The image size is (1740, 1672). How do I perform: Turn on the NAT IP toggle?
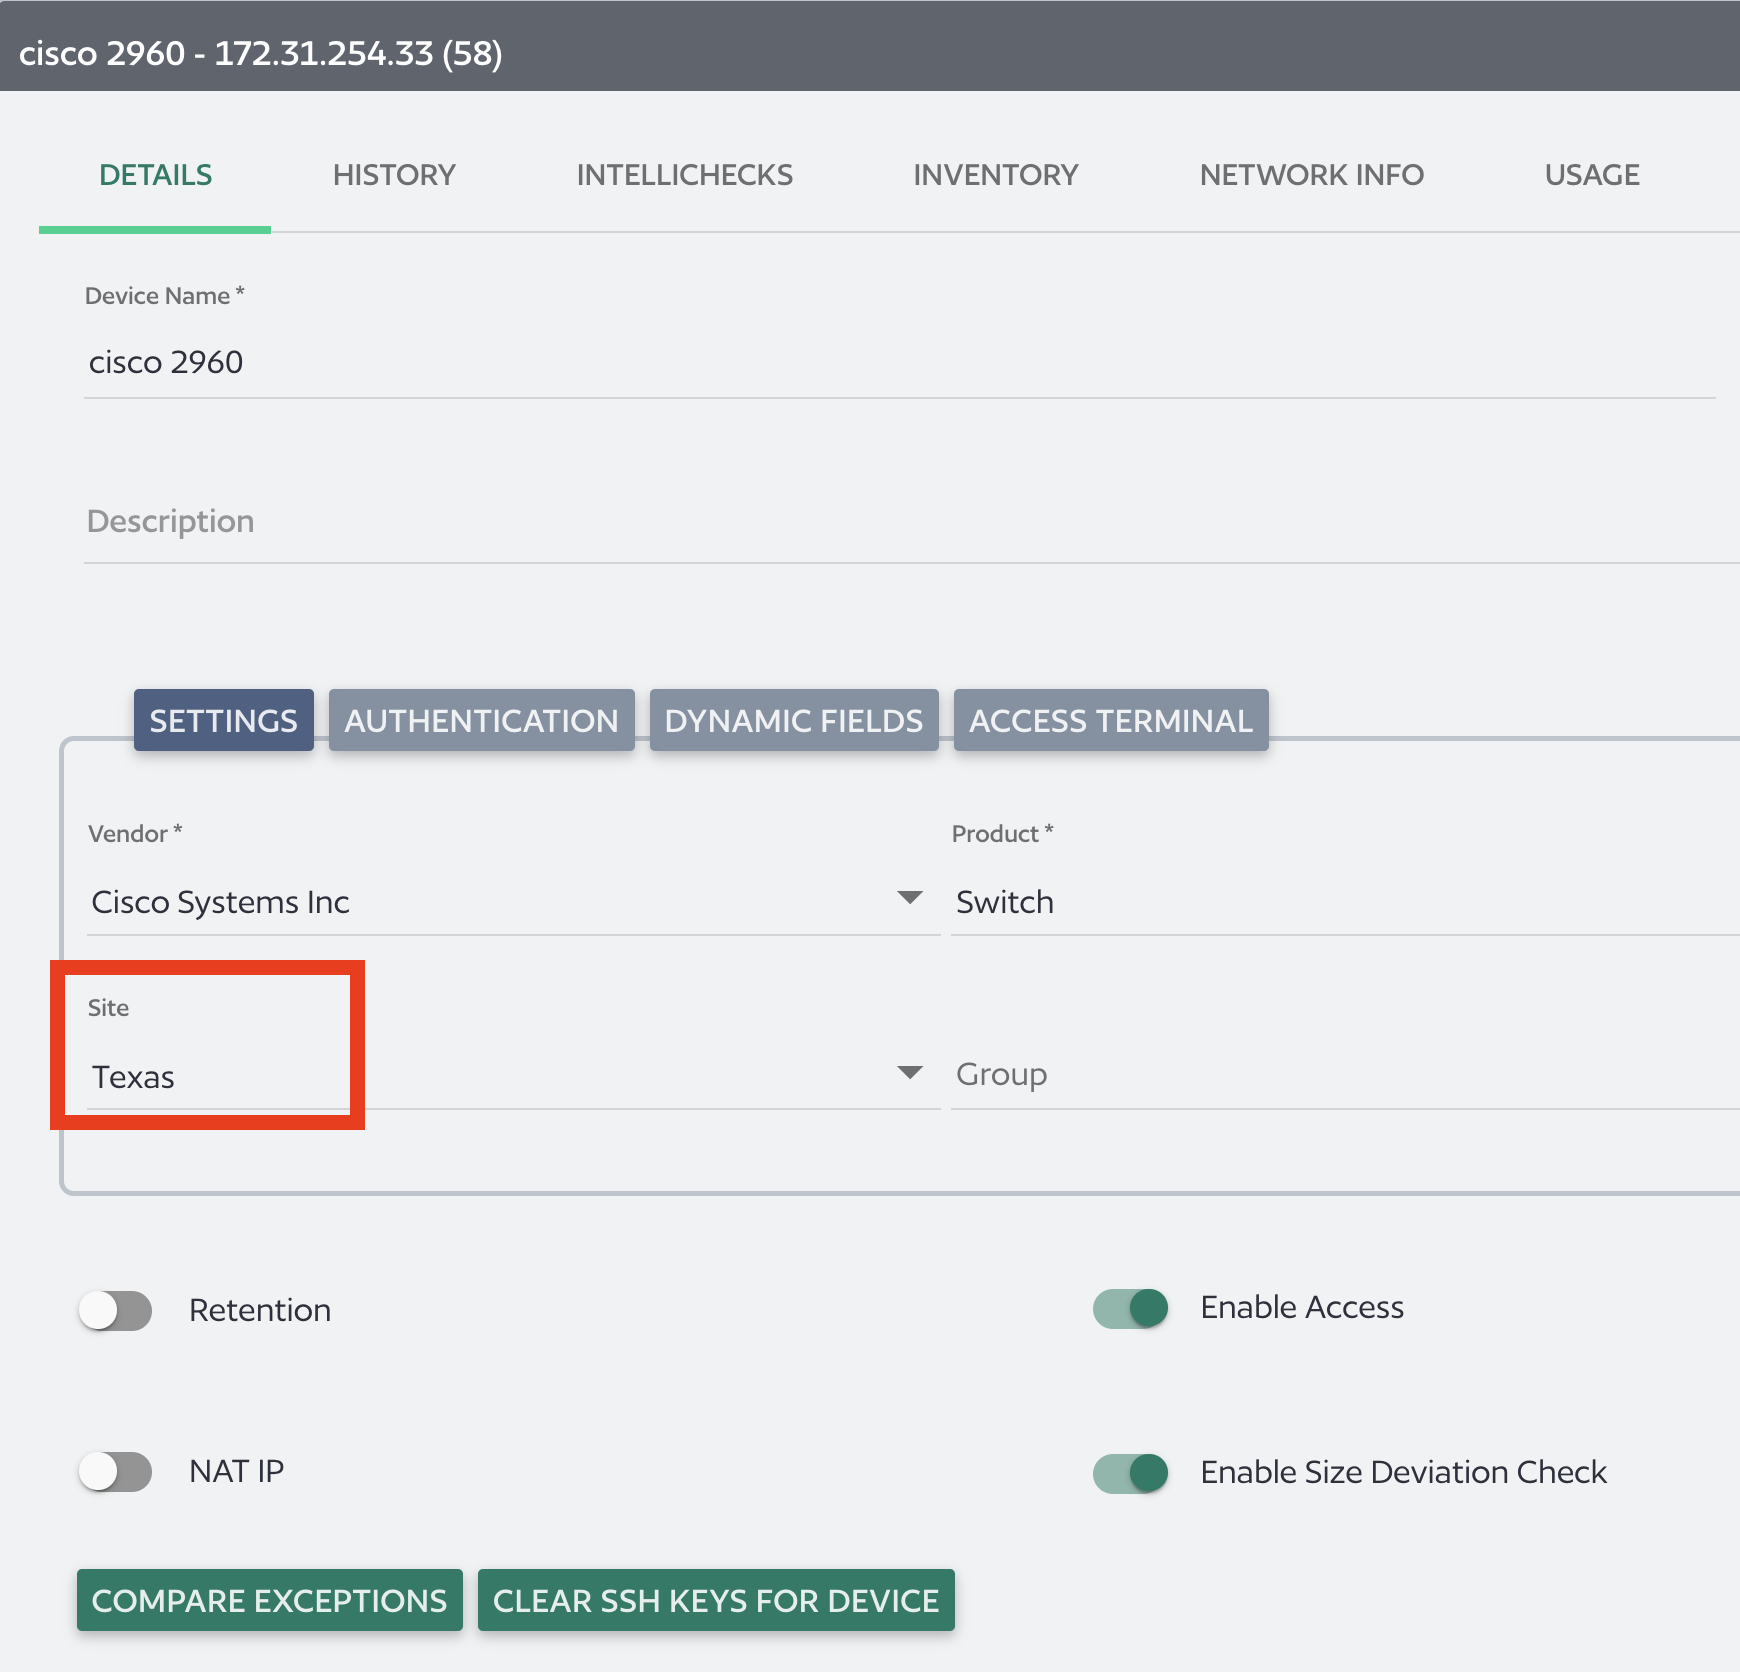(x=115, y=1471)
